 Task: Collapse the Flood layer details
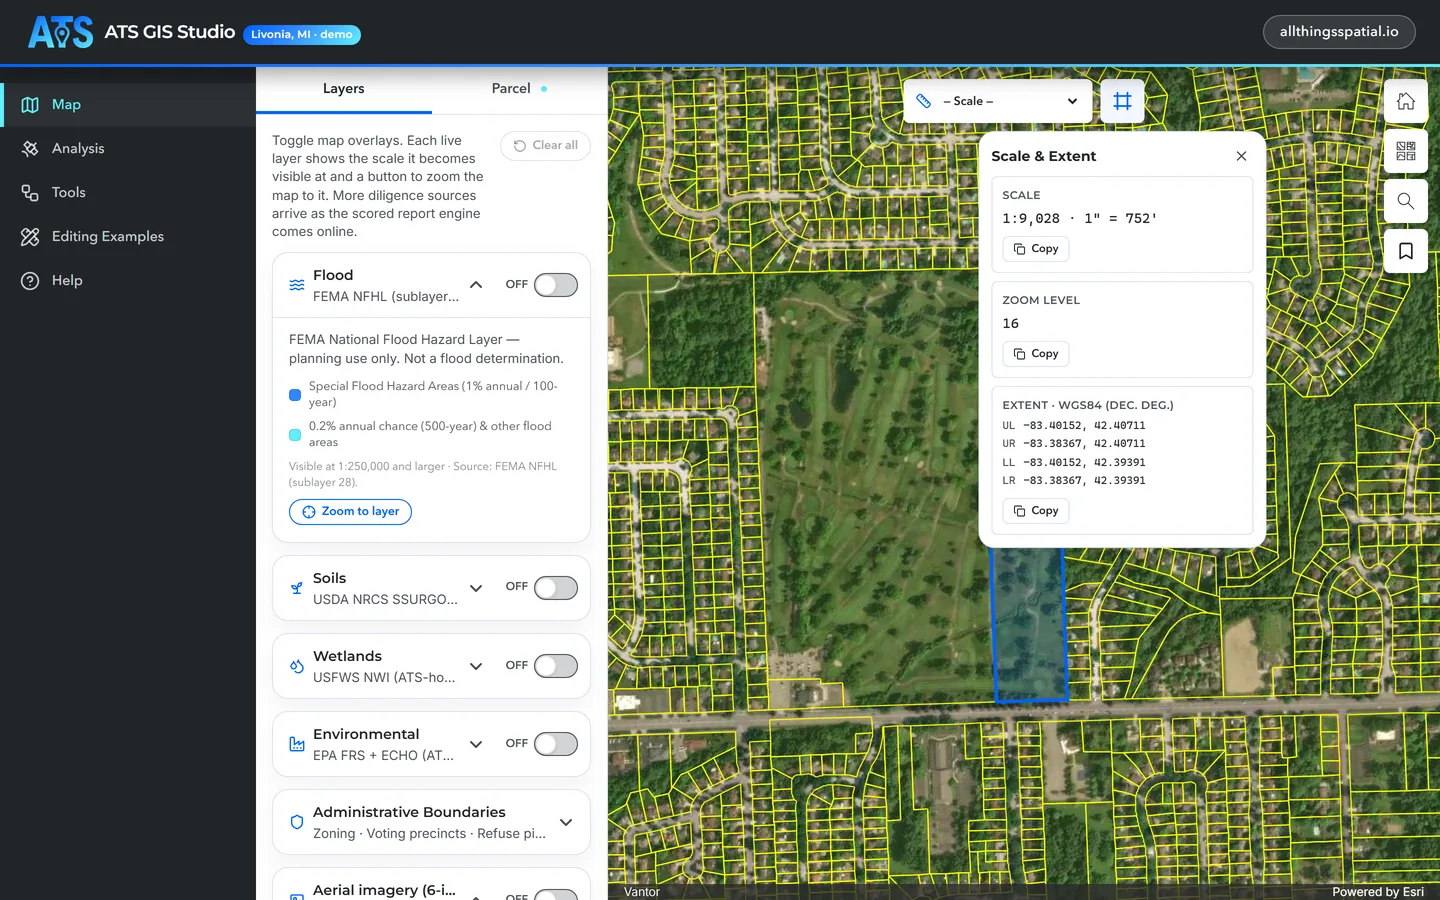[476, 285]
